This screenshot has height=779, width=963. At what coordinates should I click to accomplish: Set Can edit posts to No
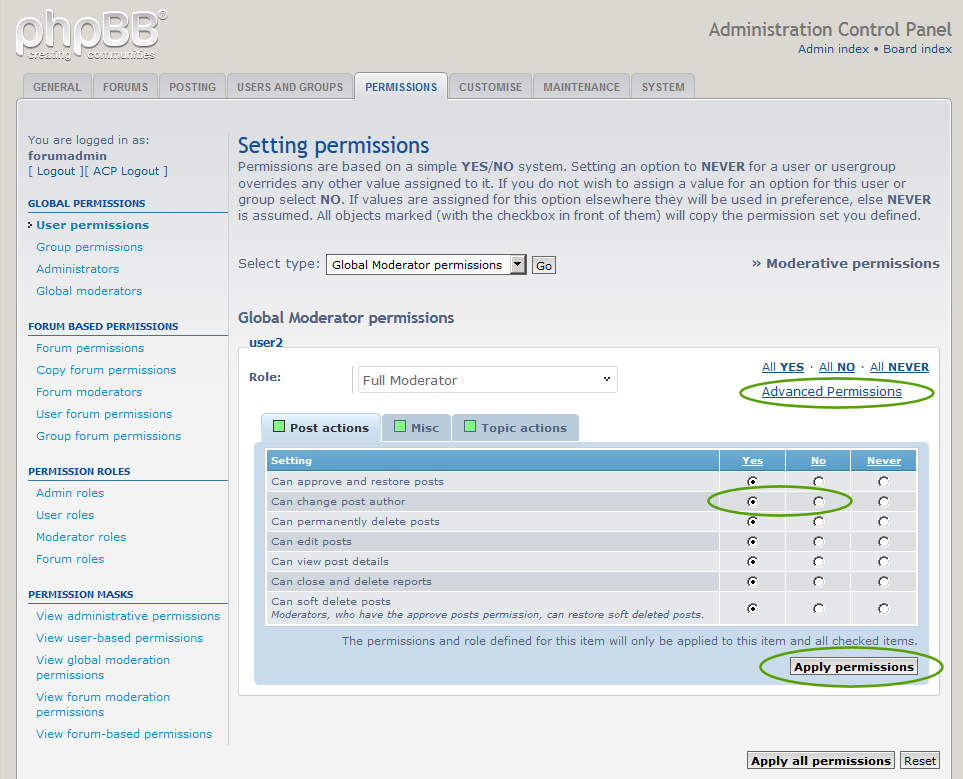click(x=818, y=541)
